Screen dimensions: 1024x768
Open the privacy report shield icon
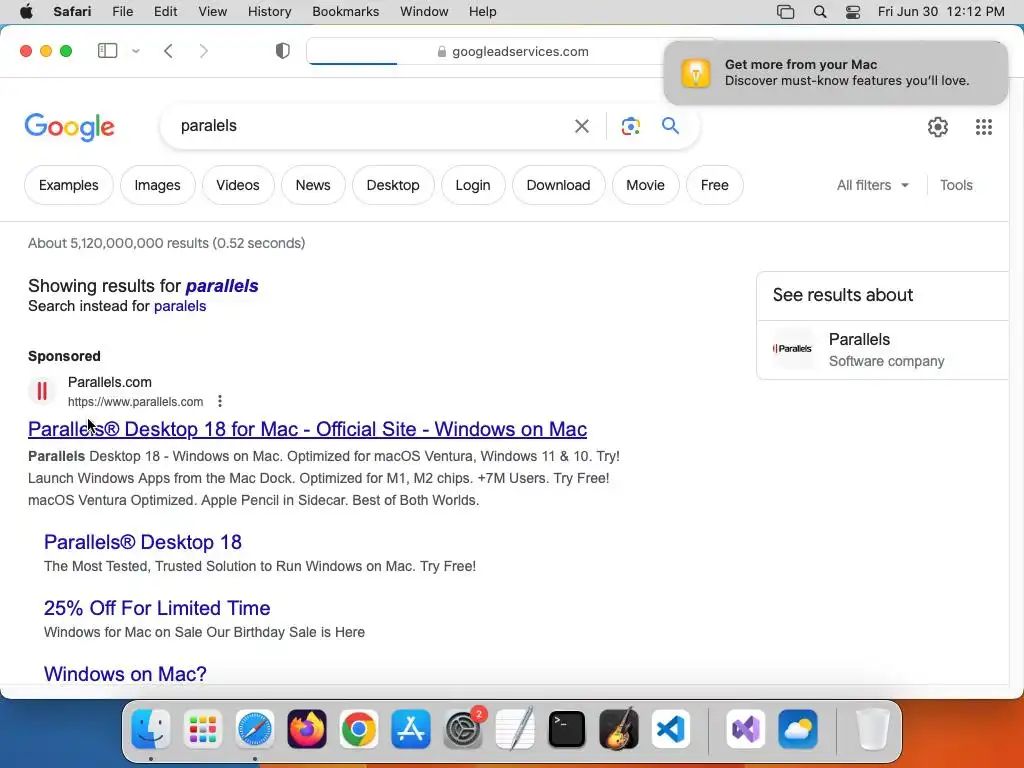pyautogui.click(x=283, y=51)
